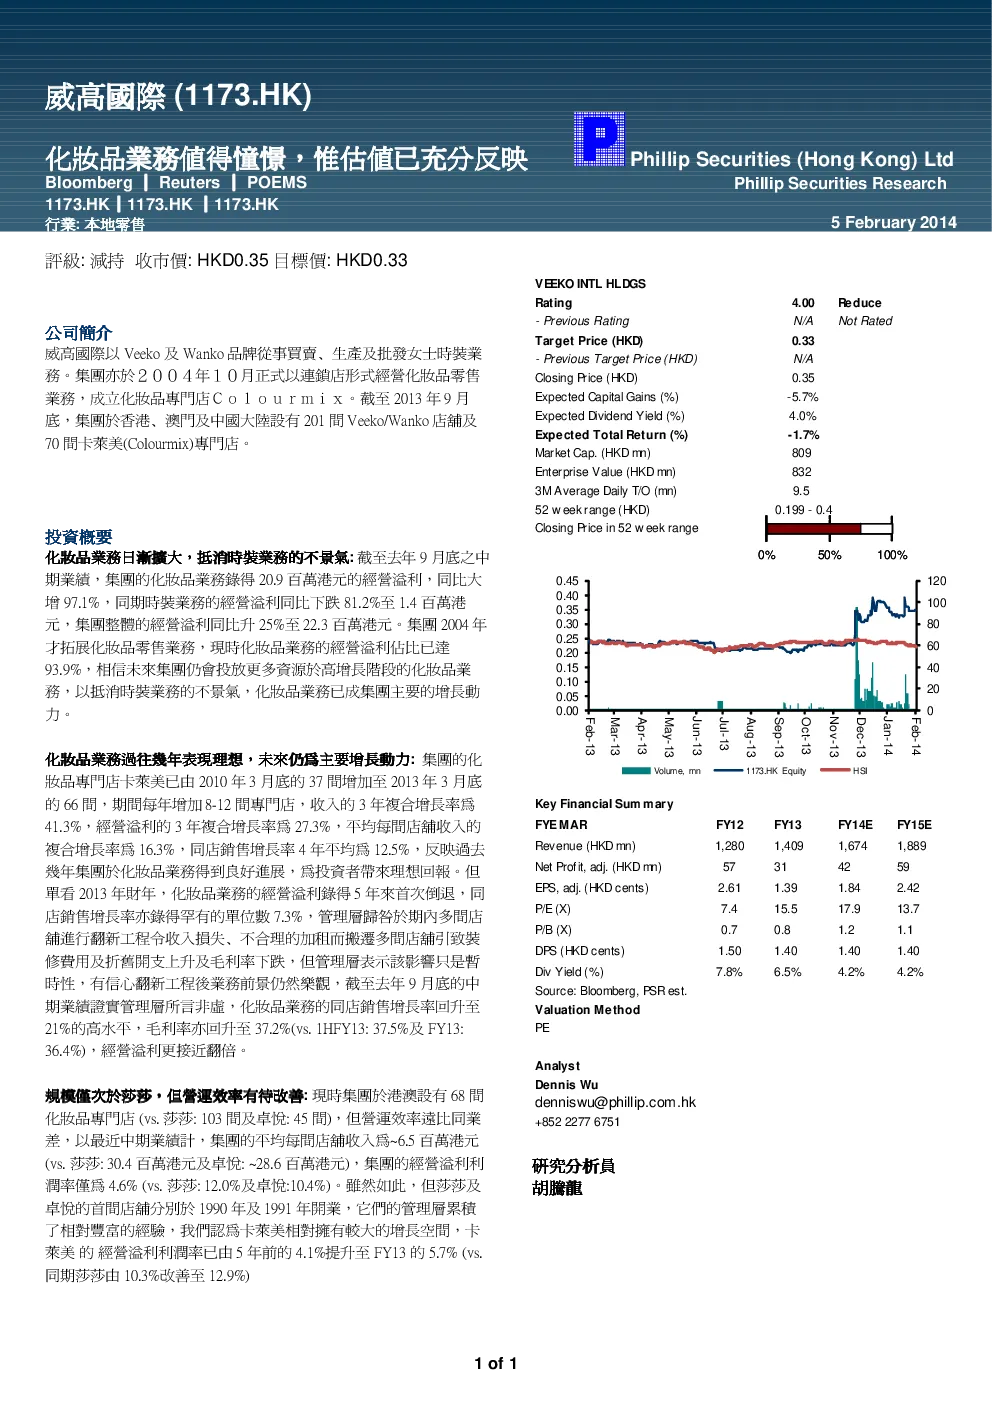Click the 公司簡介 section heading

[x=78, y=333]
